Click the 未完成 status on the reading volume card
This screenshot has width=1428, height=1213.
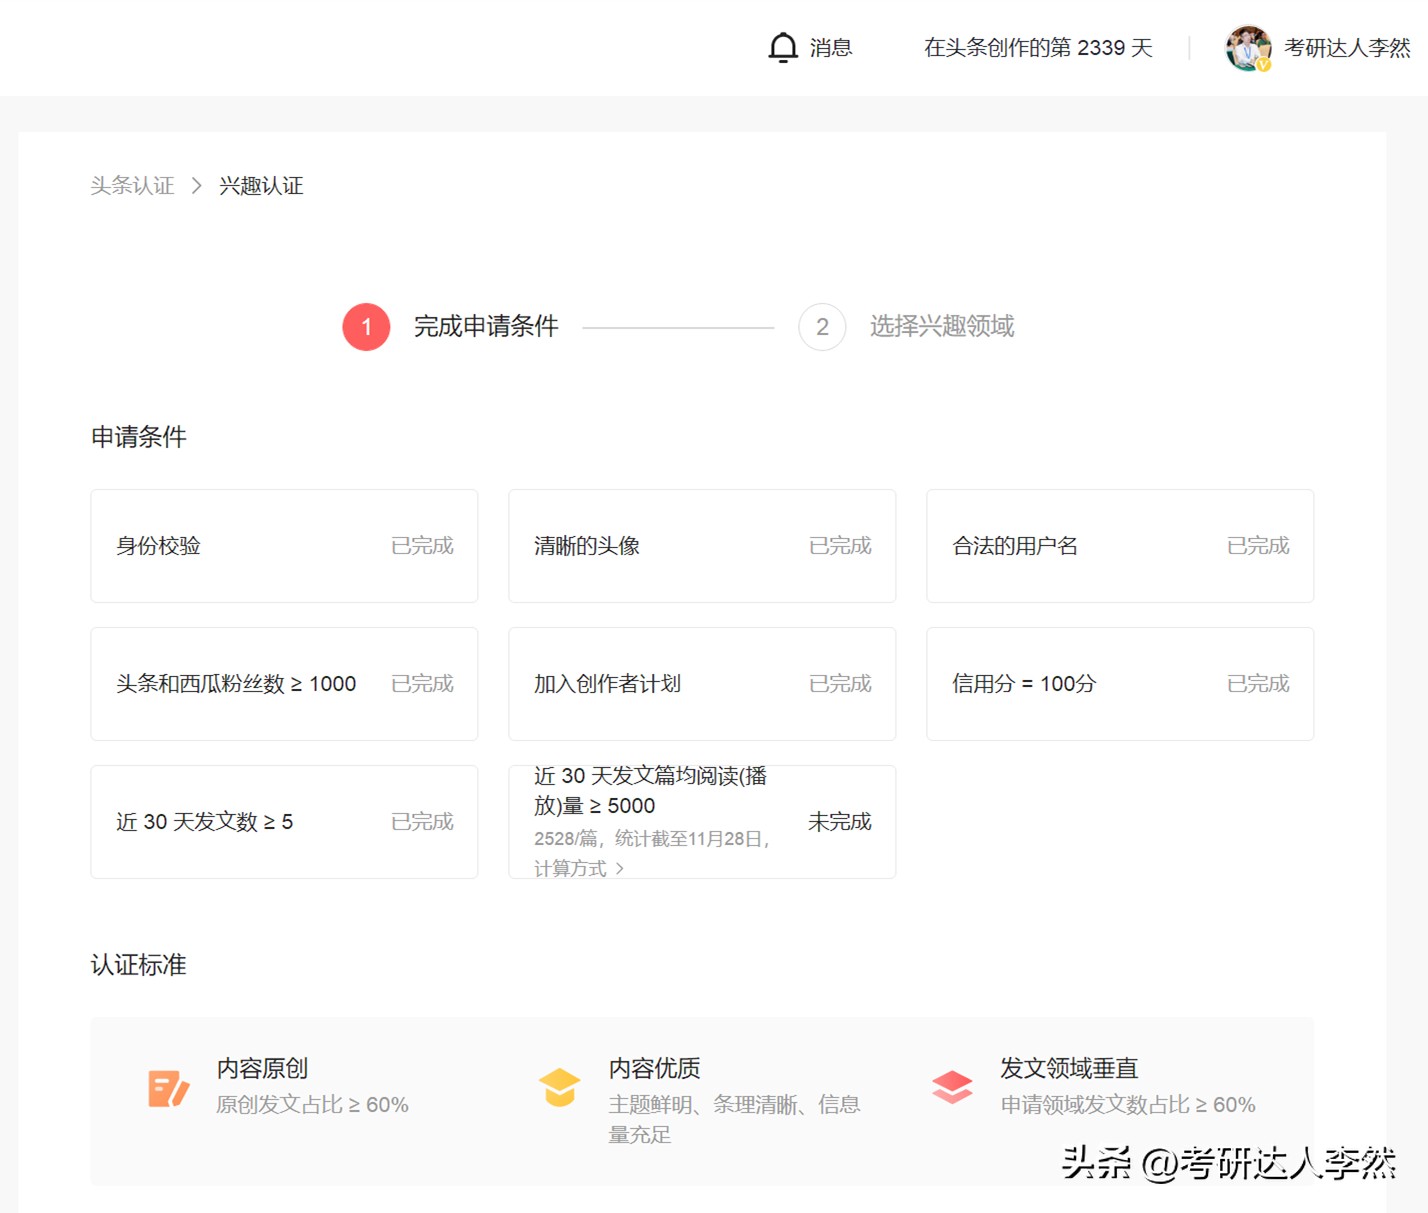coord(839,821)
